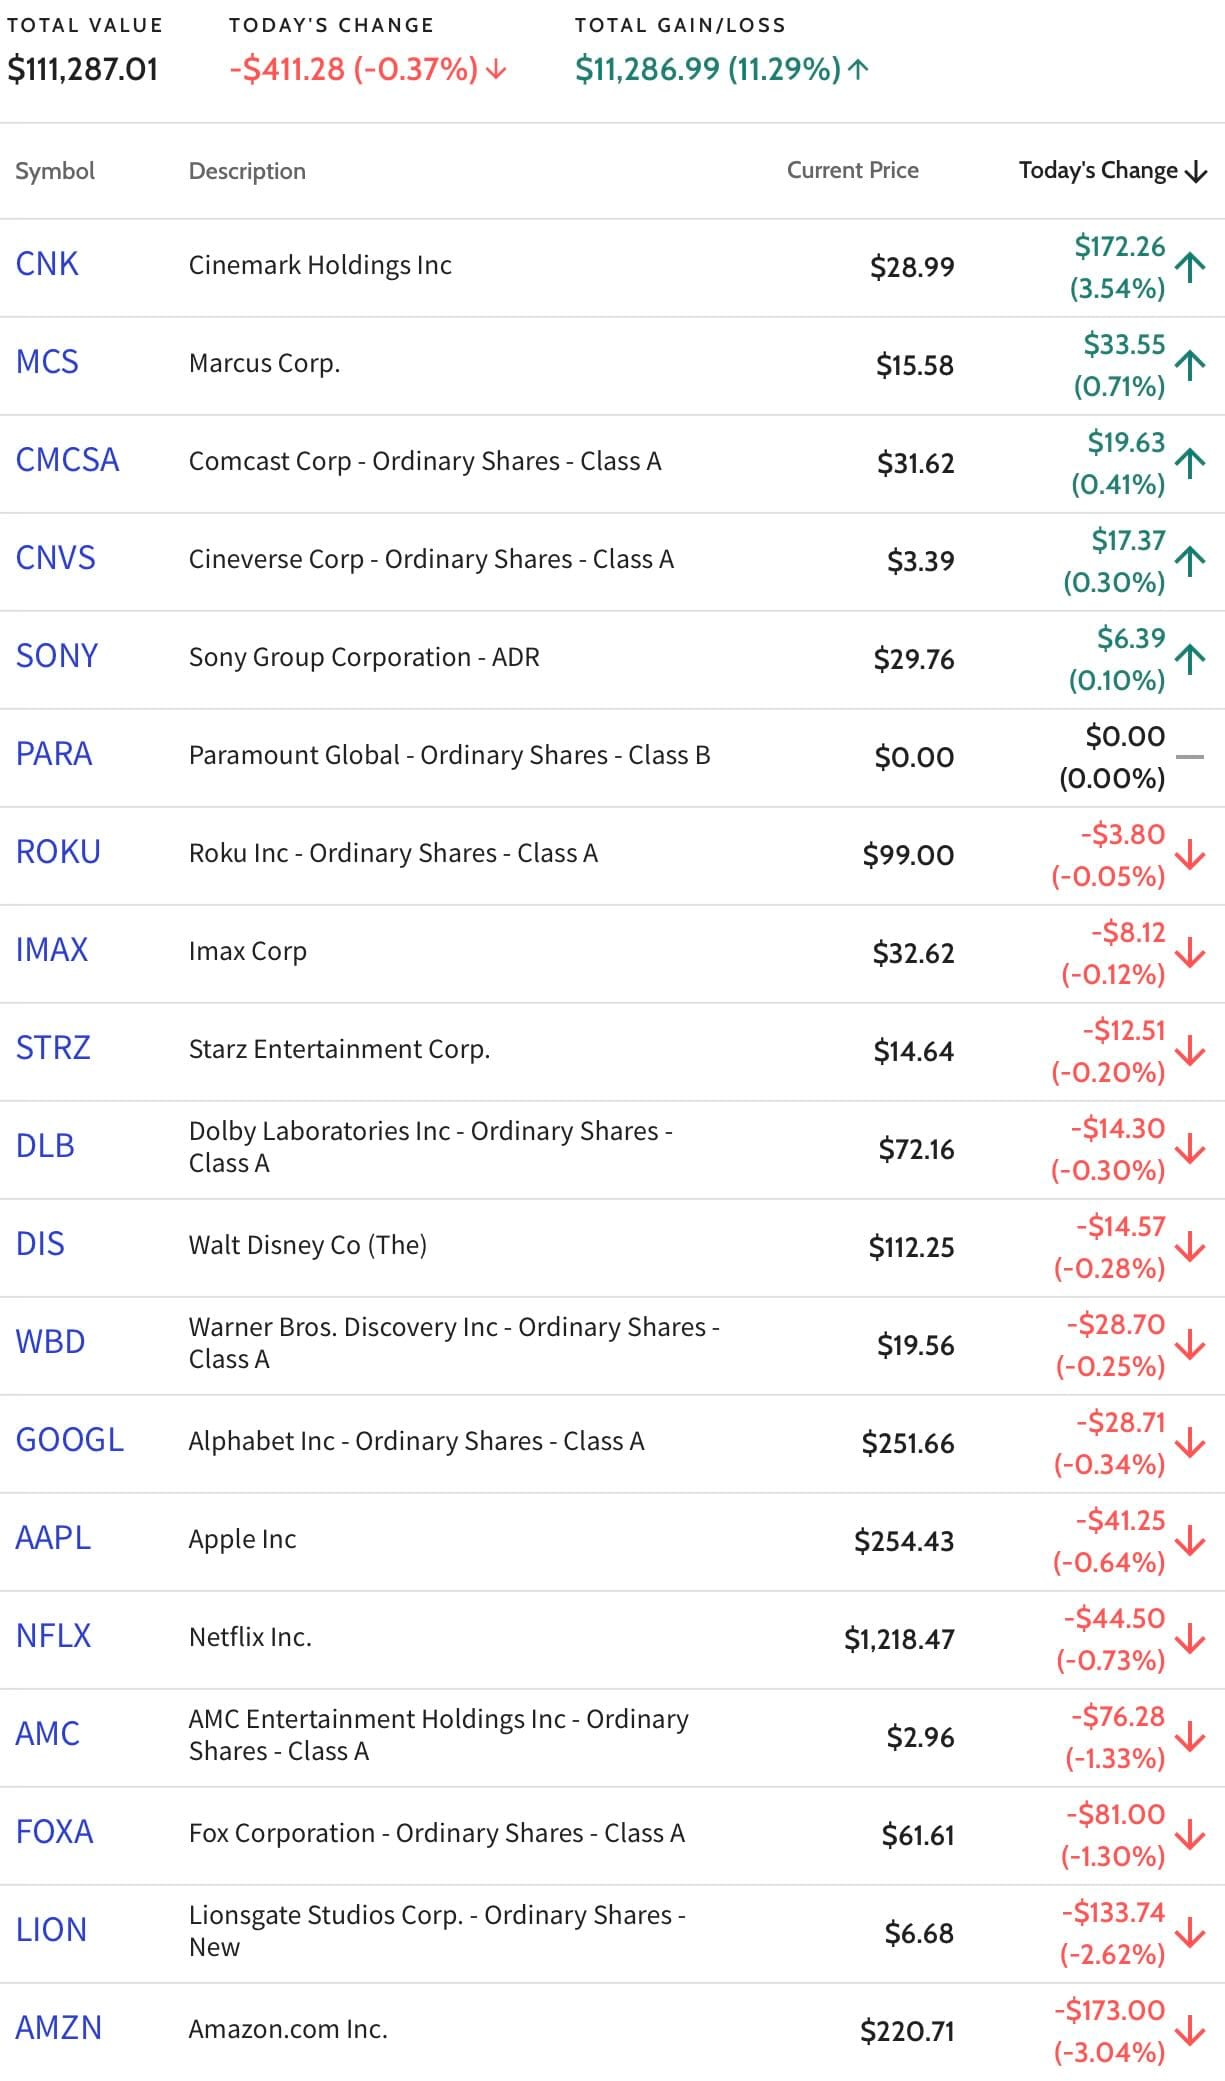The height and width of the screenshot is (2081, 1225).
Task: Click the red down arrow beside Amazon
Action: pyautogui.click(x=1190, y=2031)
